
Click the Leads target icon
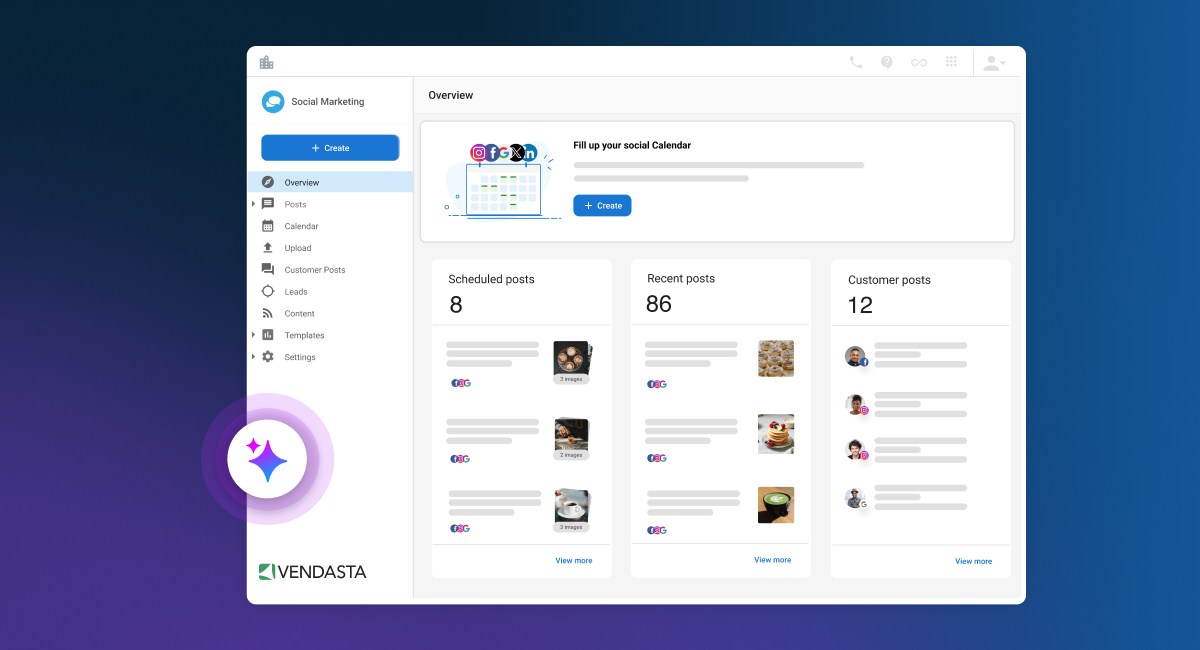click(x=267, y=292)
